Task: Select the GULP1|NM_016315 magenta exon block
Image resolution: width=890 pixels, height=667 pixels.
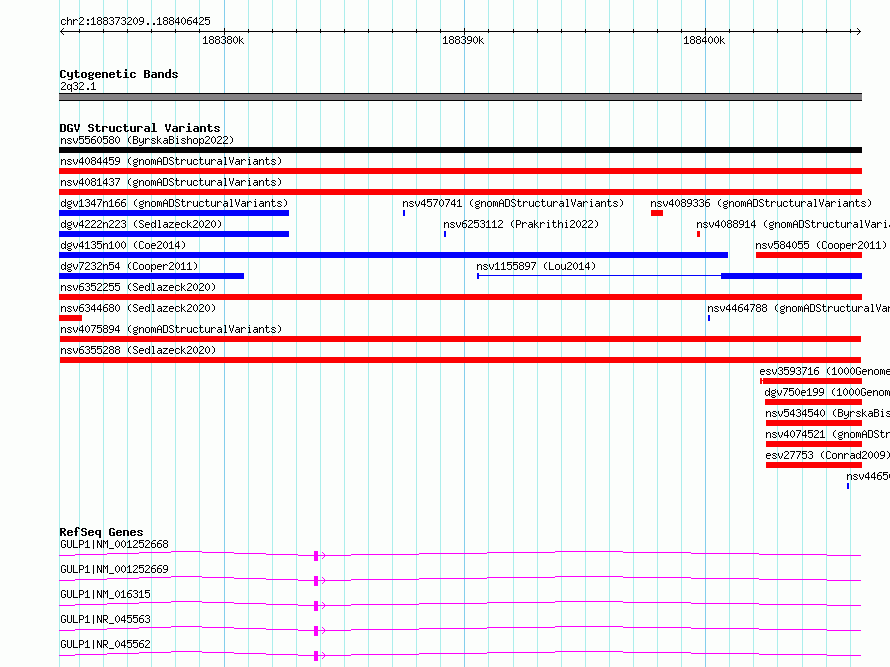Action: point(316,606)
